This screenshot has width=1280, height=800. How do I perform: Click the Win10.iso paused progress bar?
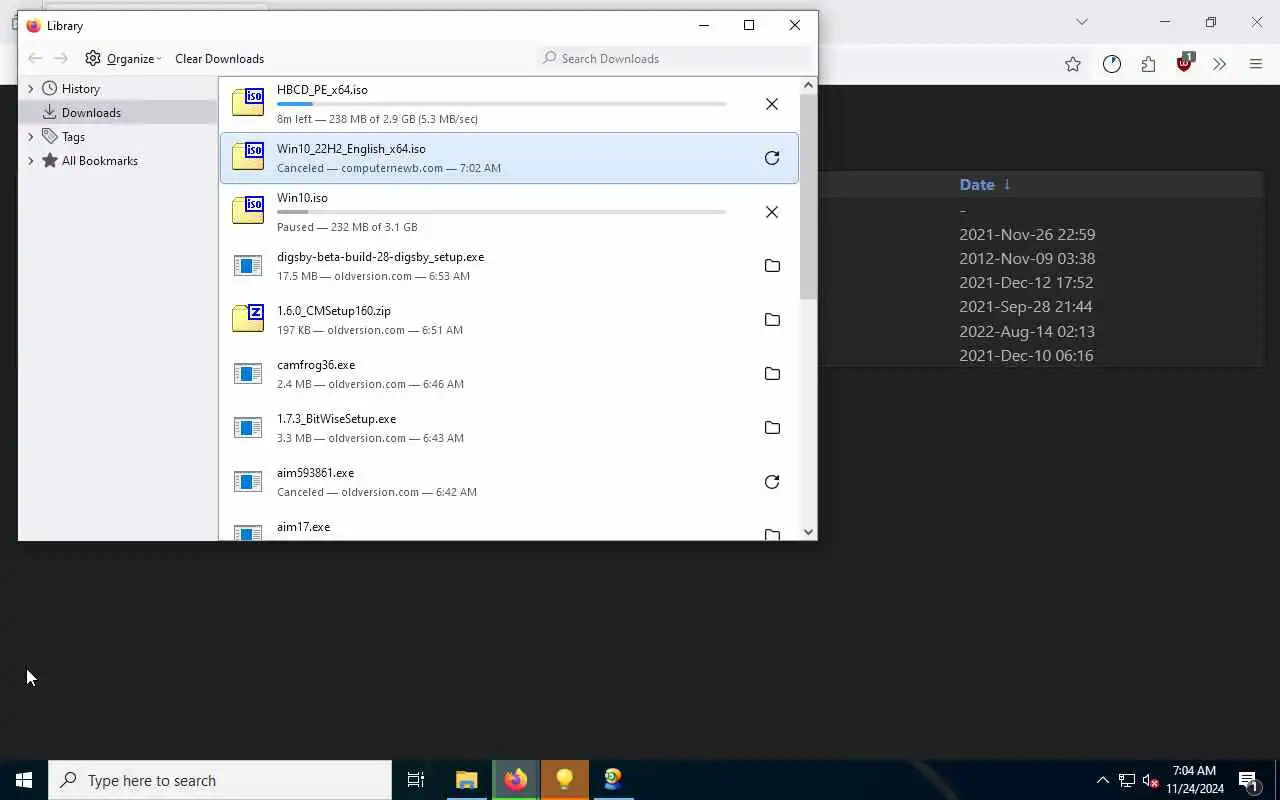pos(501,212)
